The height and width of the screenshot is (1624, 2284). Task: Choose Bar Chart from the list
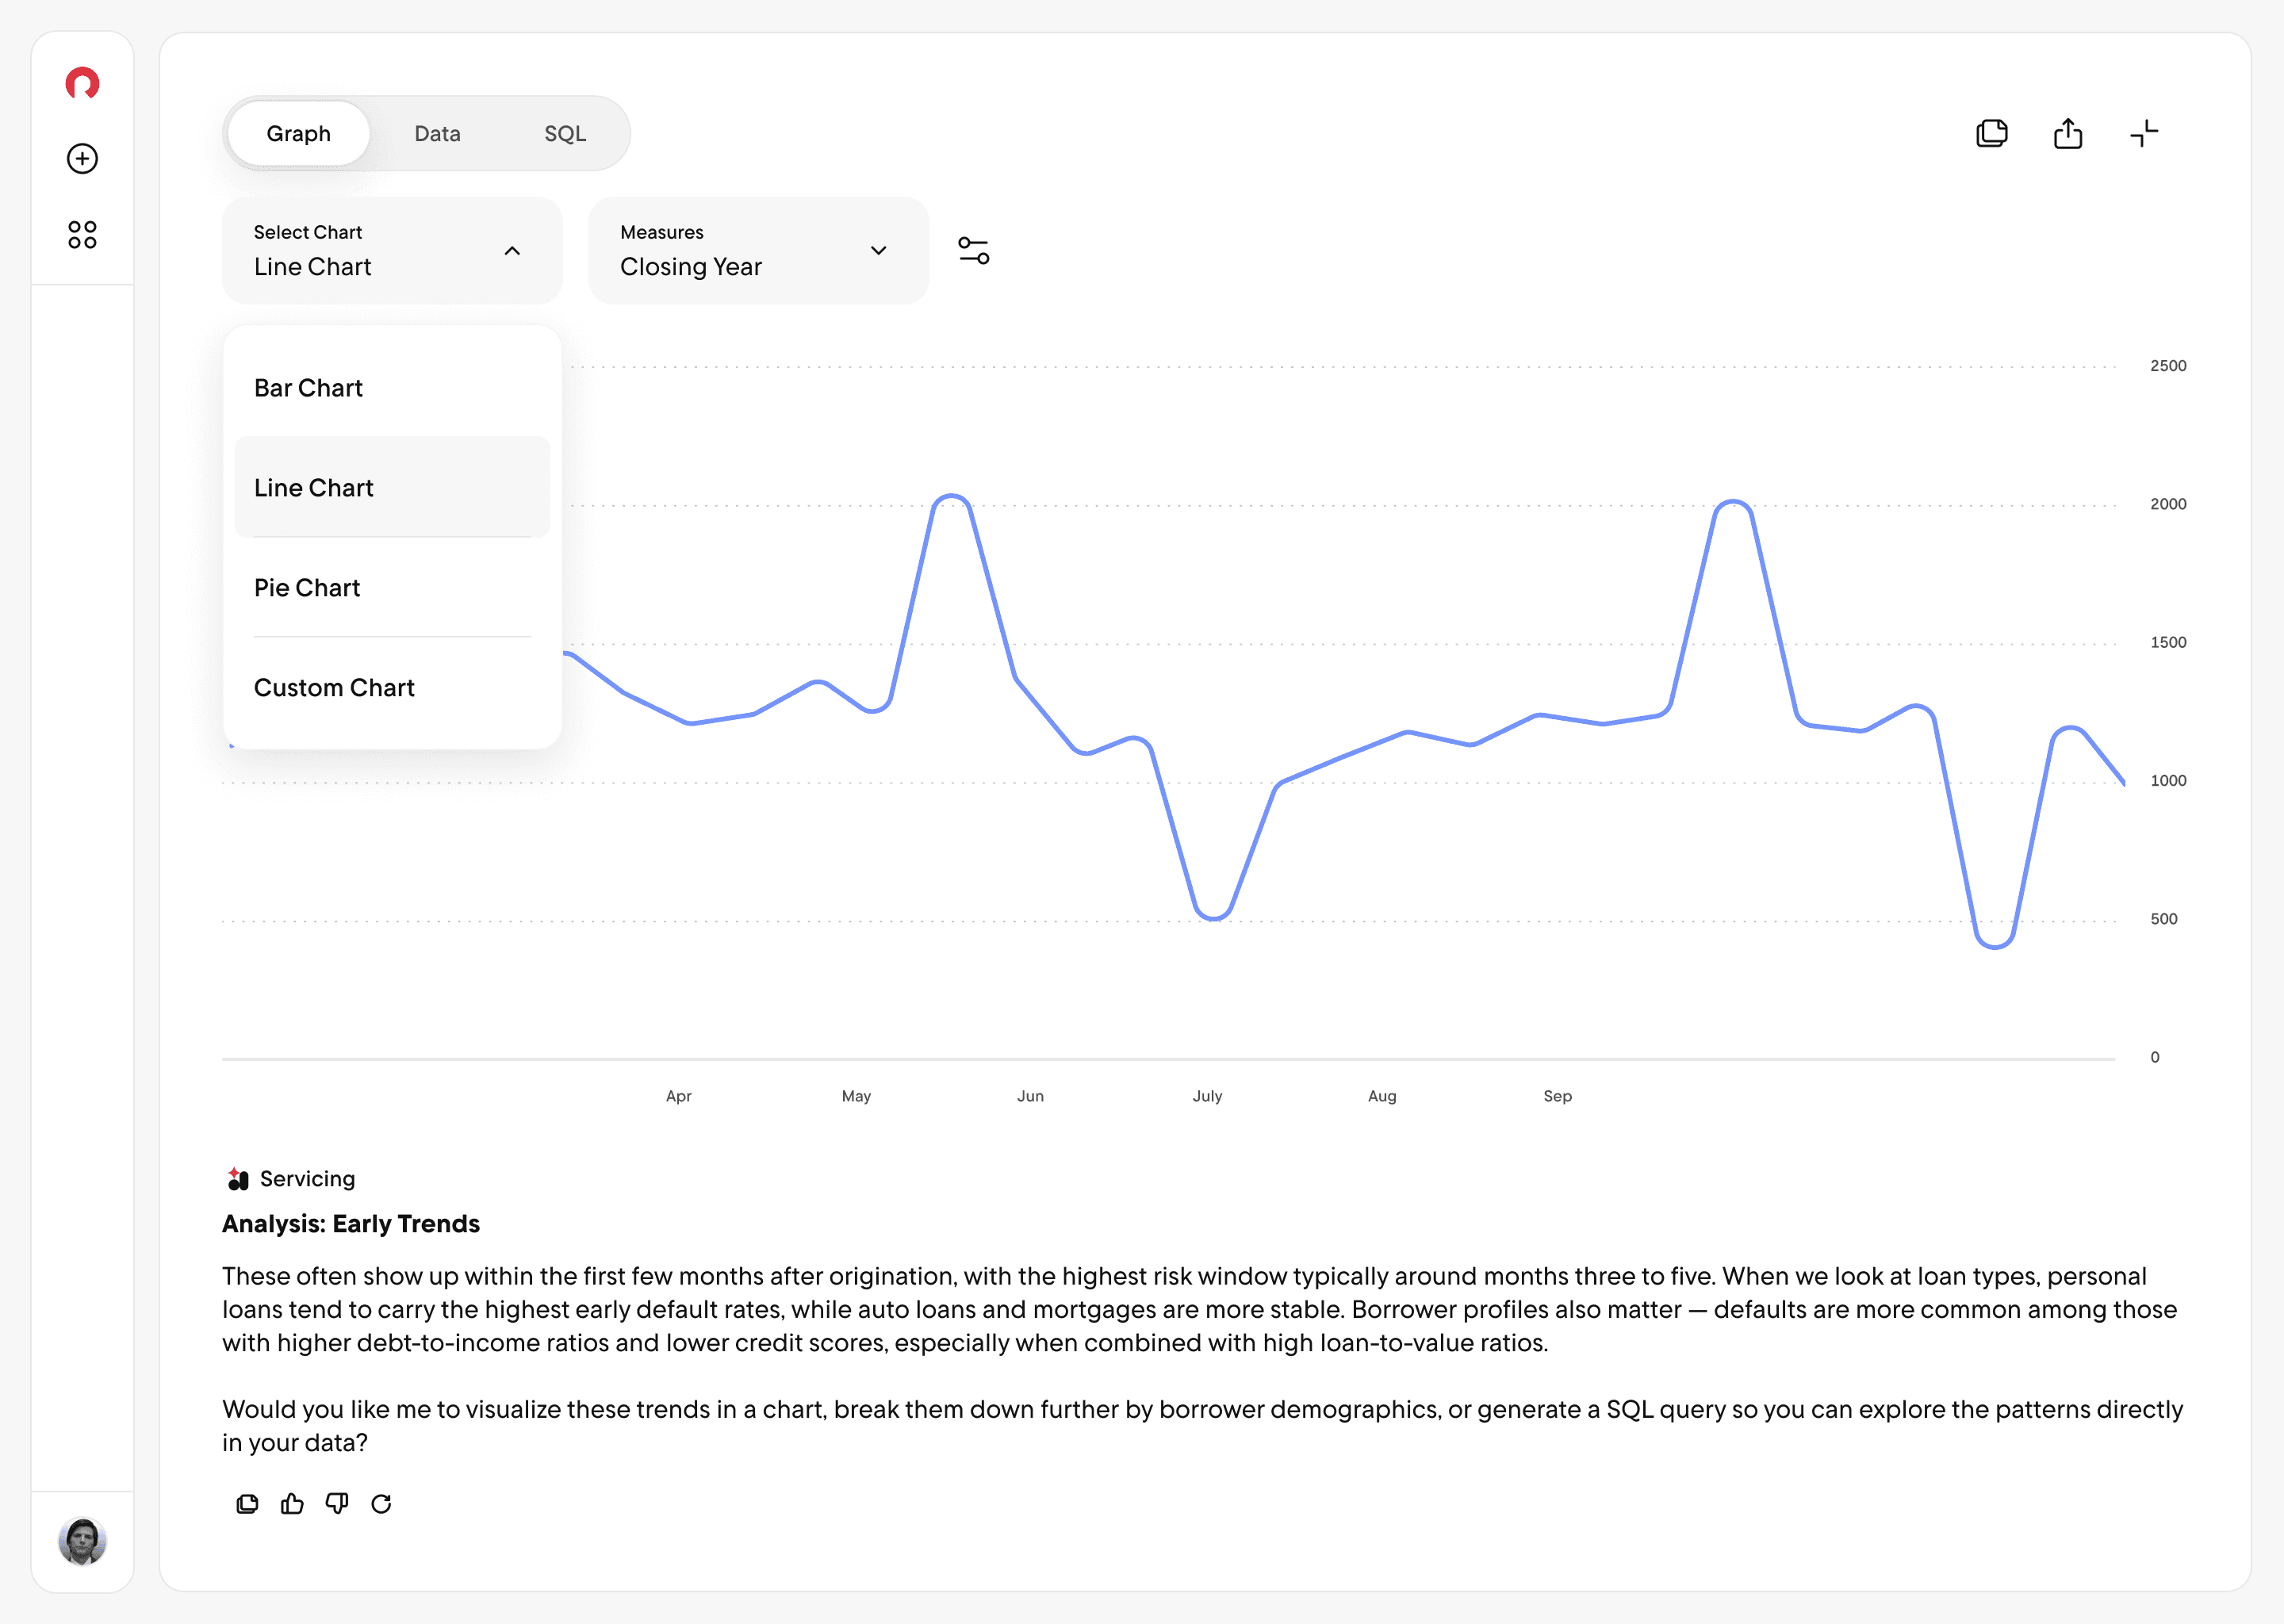click(308, 388)
